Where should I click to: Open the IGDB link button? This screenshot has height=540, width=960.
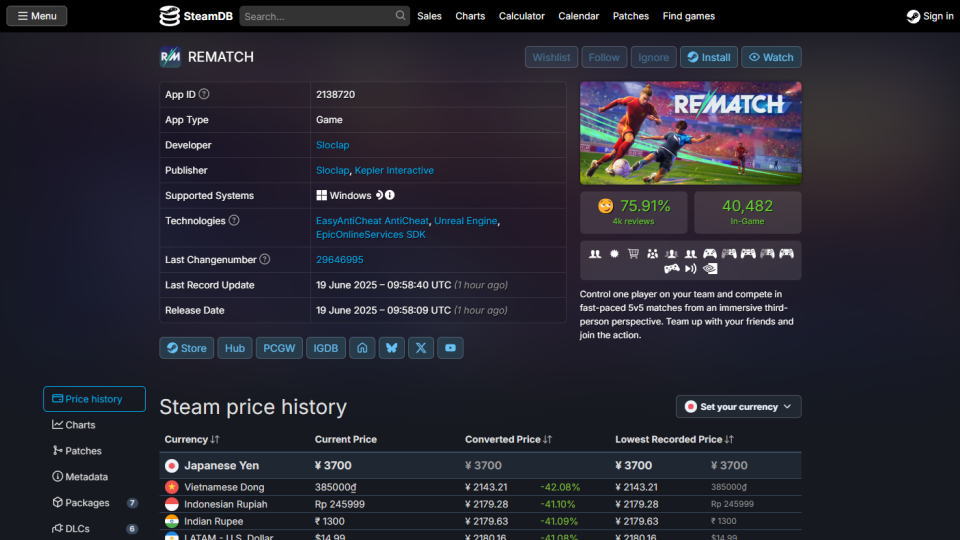pyautogui.click(x=326, y=348)
